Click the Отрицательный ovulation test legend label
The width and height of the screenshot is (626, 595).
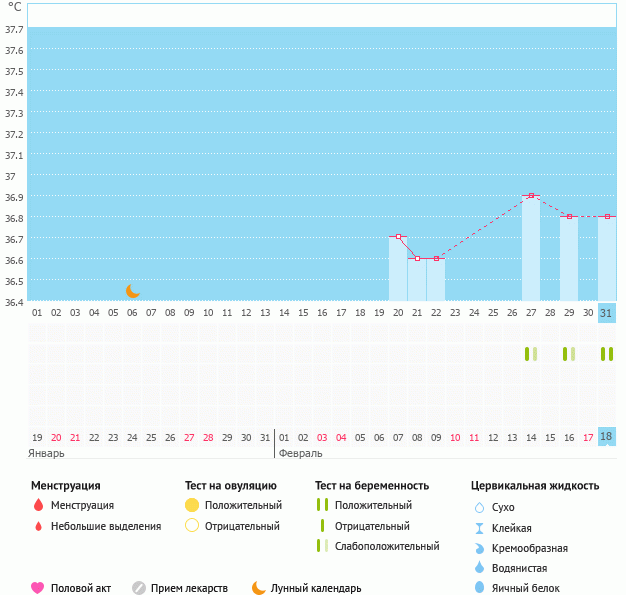point(242,526)
